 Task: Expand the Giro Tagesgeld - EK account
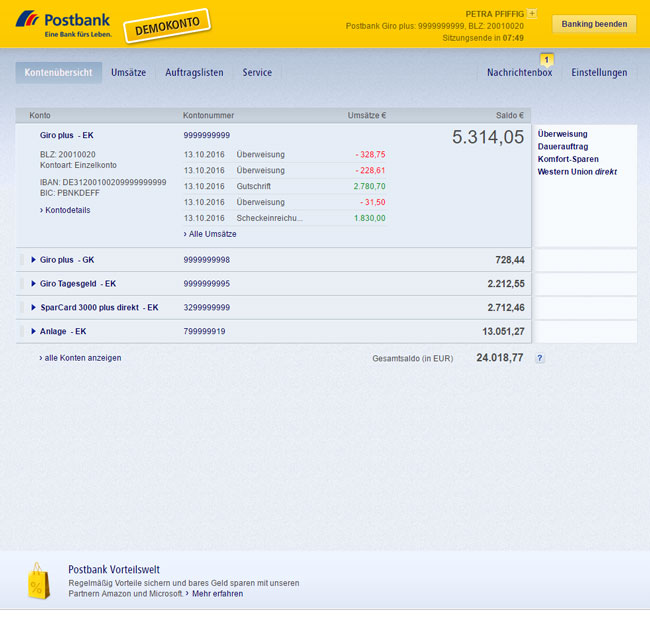tap(34, 284)
